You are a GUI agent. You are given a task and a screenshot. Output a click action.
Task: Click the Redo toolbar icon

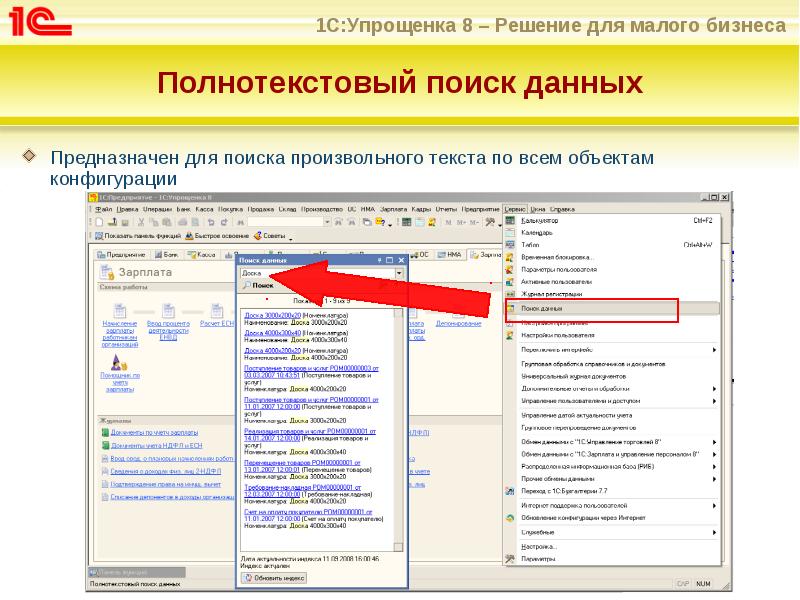point(224,222)
